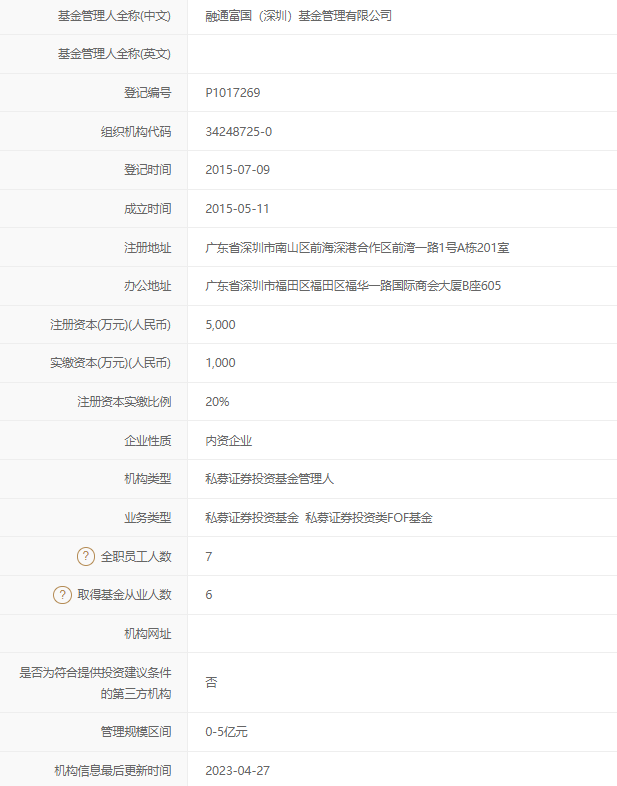Click the label 管理规模区间
This screenshot has width=617, height=786.
point(136,732)
